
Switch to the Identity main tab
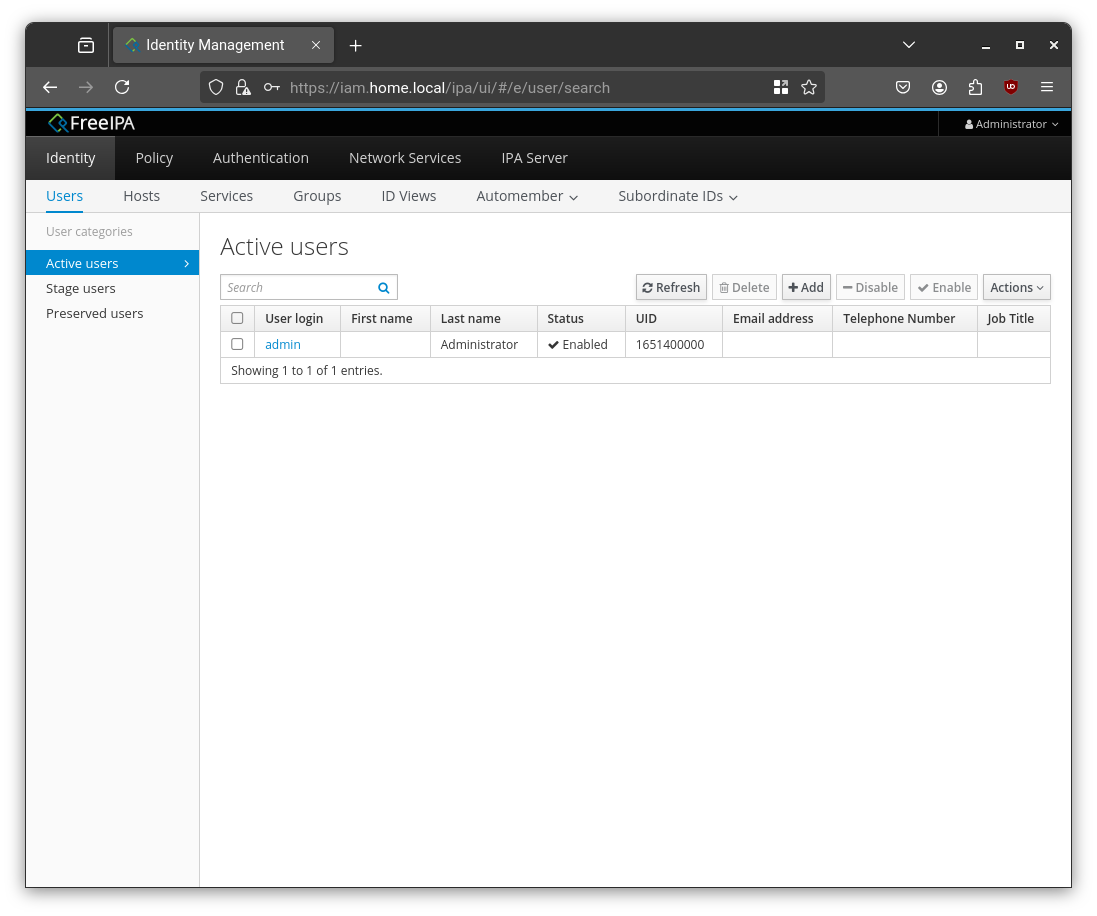71,158
